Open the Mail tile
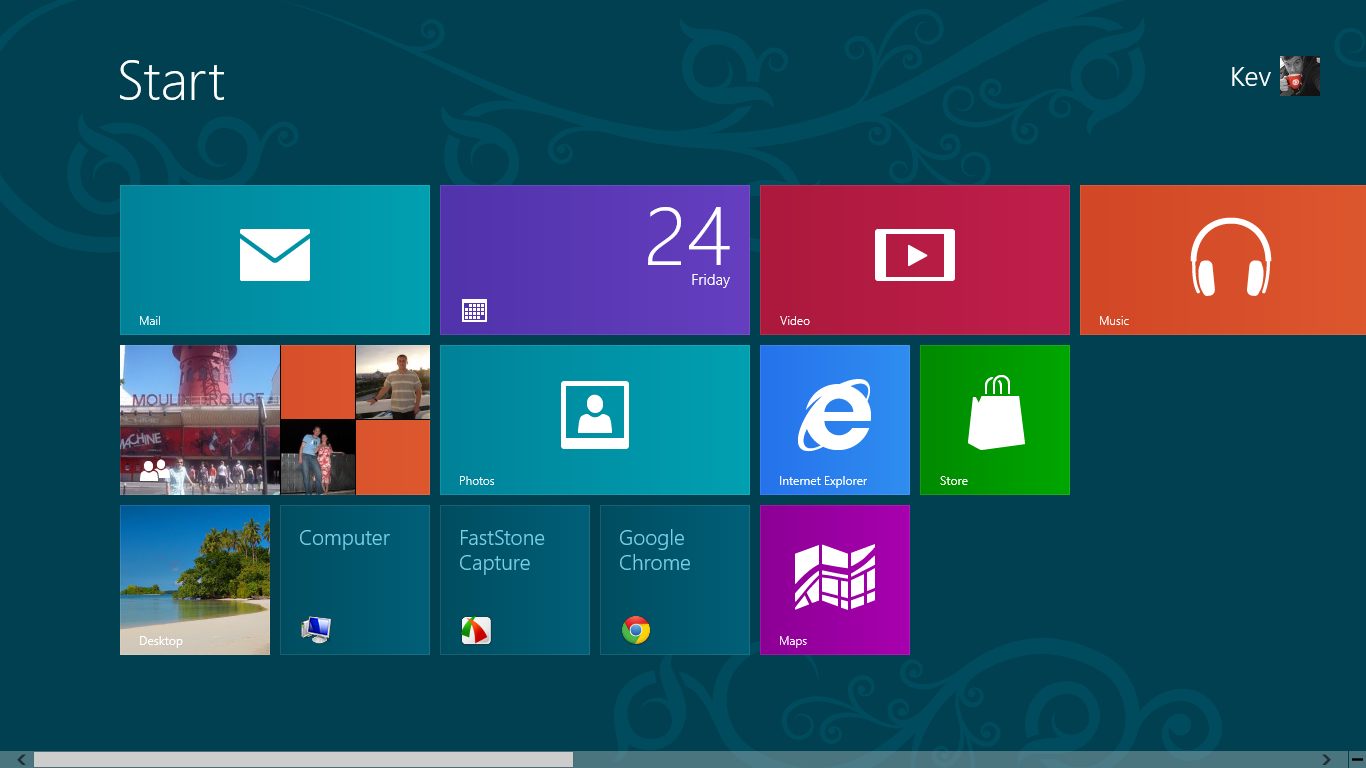The width and height of the screenshot is (1366, 768). coord(274,259)
